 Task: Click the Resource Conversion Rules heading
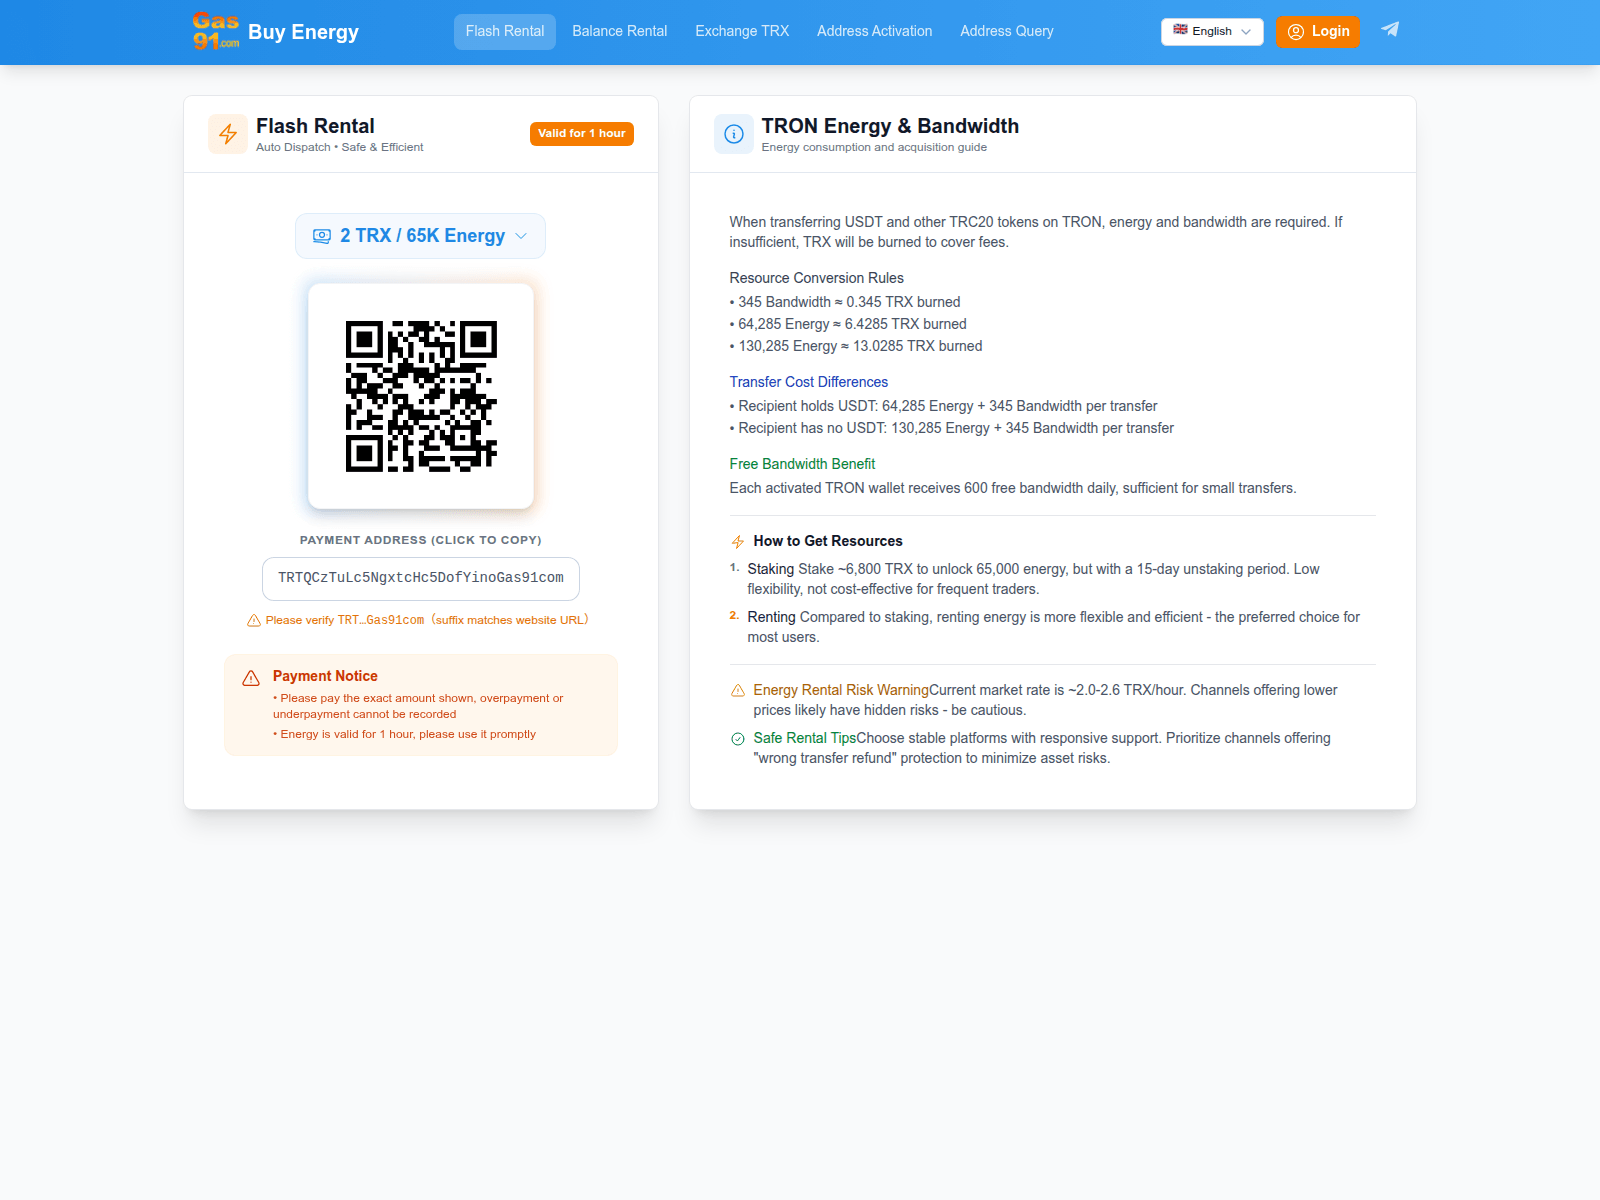click(x=817, y=278)
